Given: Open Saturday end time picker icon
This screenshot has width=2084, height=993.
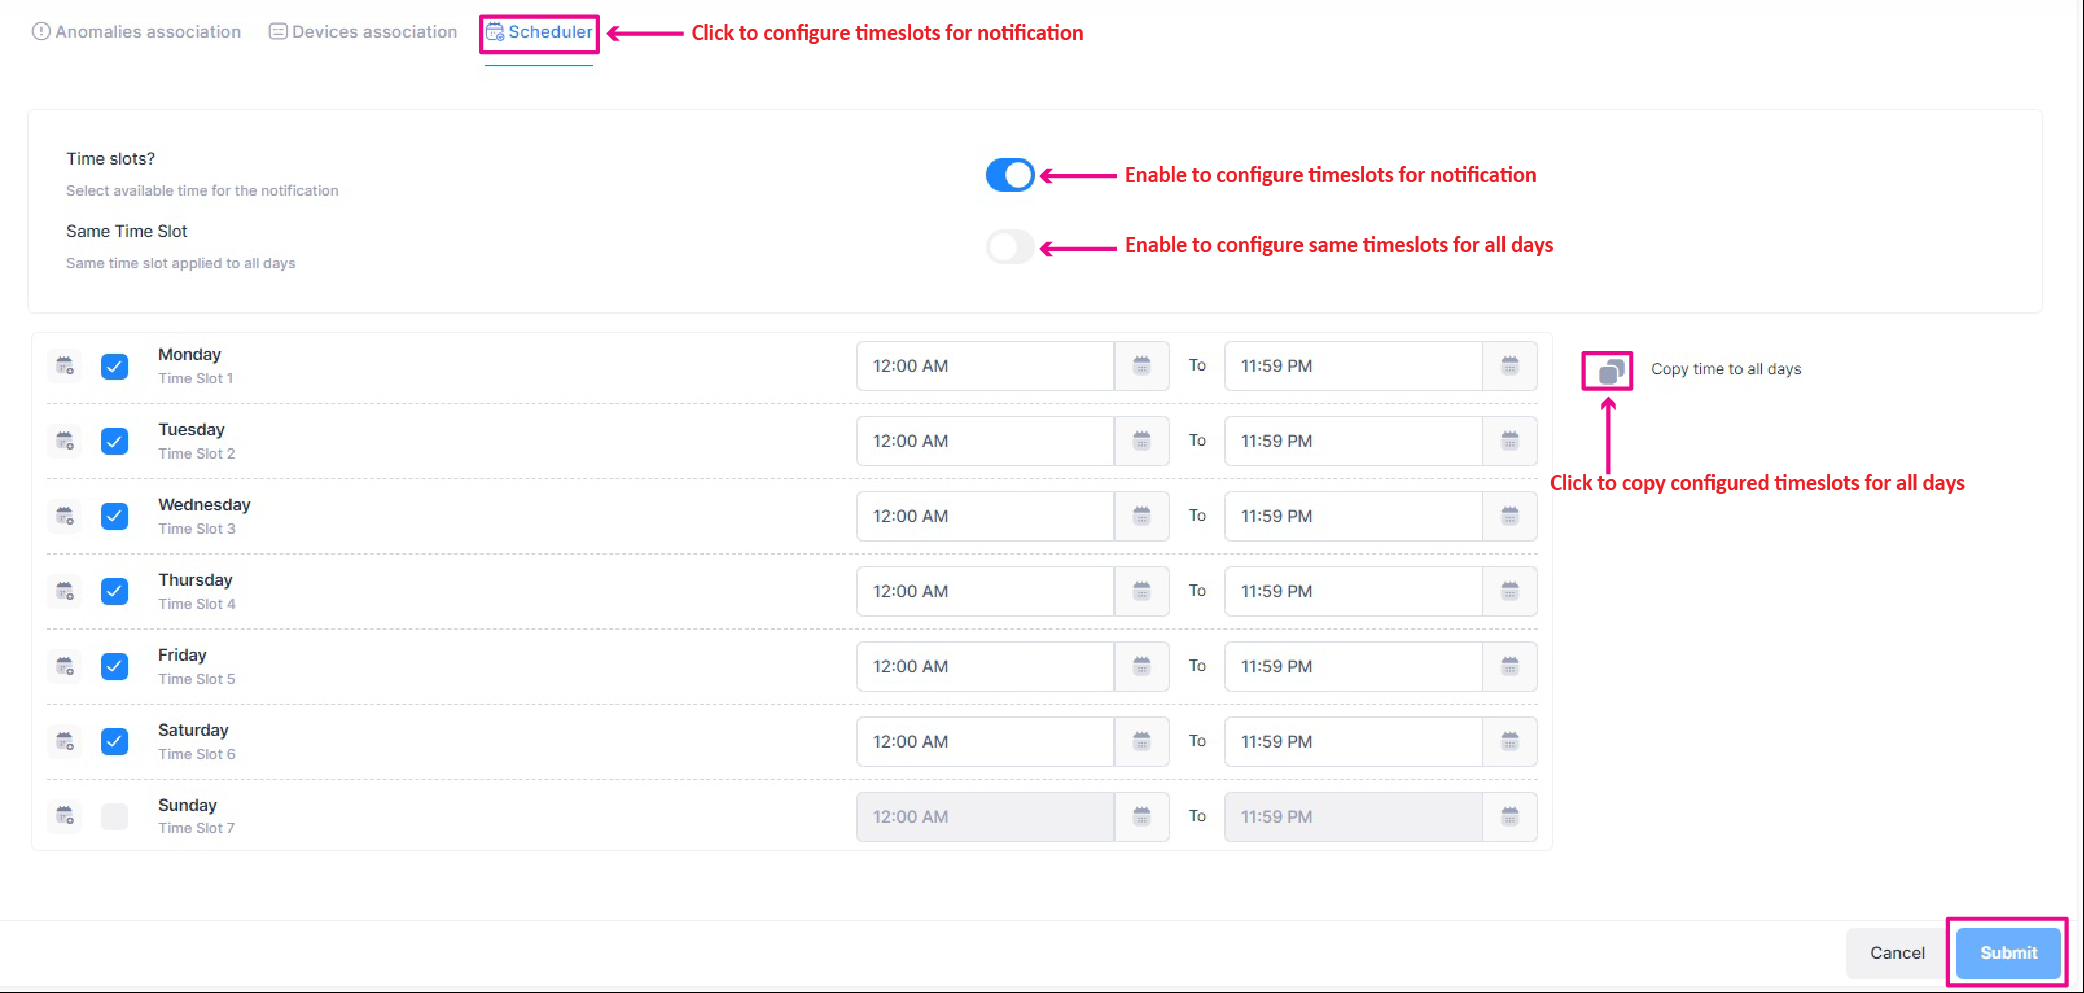Looking at the screenshot, I should [x=1509, y=742].
